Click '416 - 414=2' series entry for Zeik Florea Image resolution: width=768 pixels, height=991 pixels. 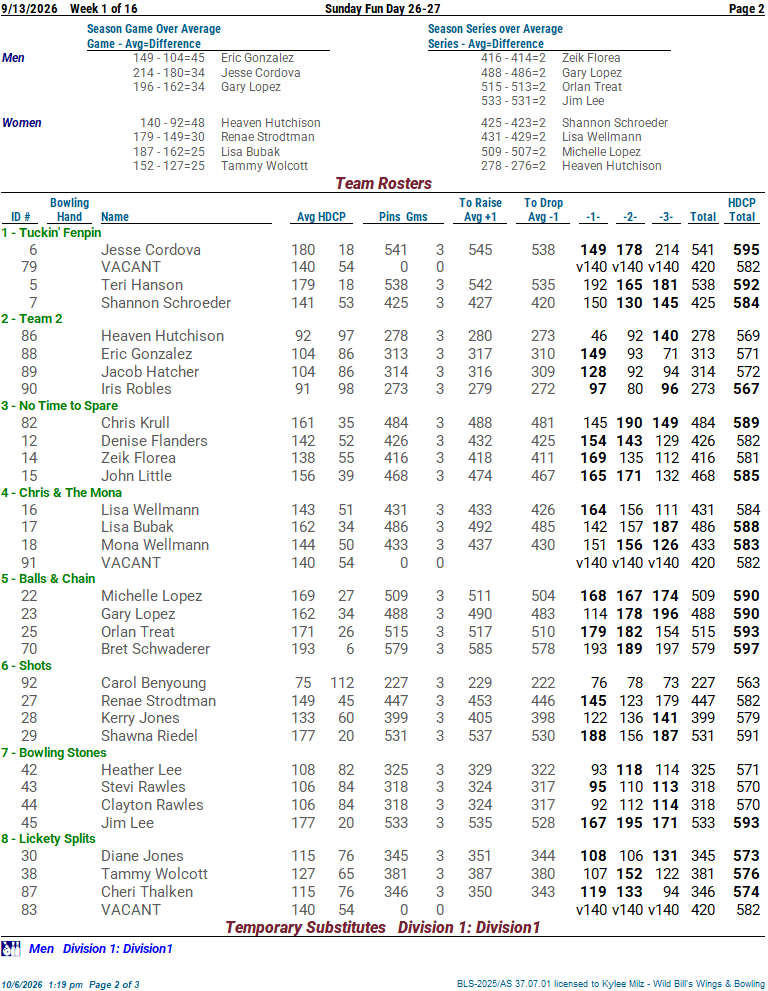(x=513, y=58)
